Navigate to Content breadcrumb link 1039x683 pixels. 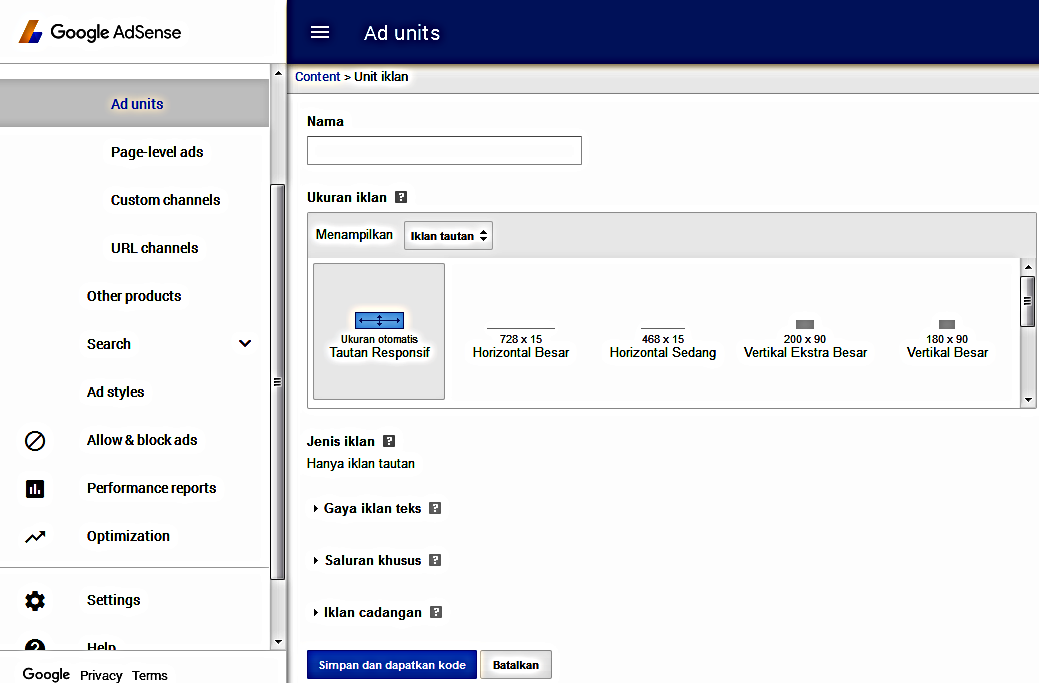[318, 76]
